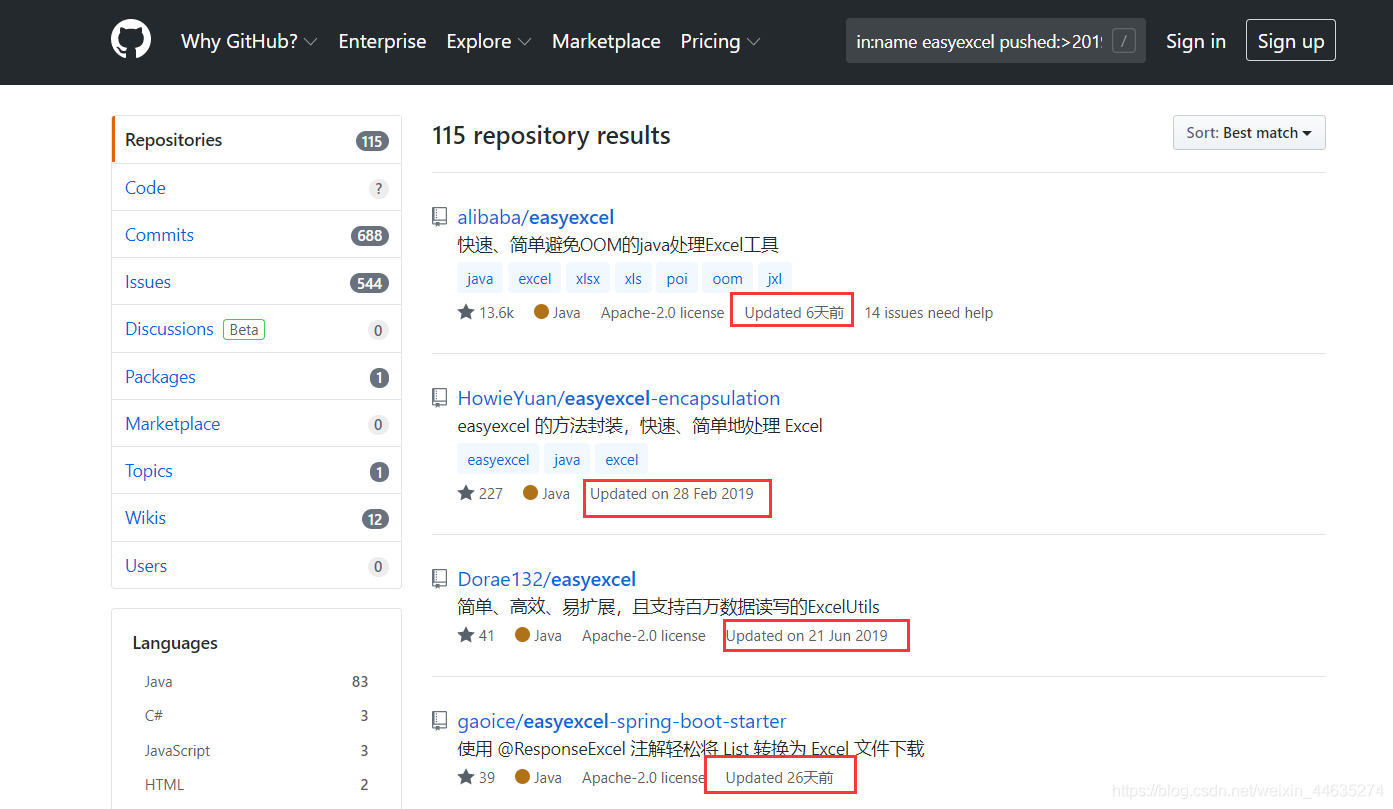Image resolution: width=1393 pixels, height=809 pixels.
Task: Open the Sort: Best match dropdown
Action: [x=1249, y=133]
